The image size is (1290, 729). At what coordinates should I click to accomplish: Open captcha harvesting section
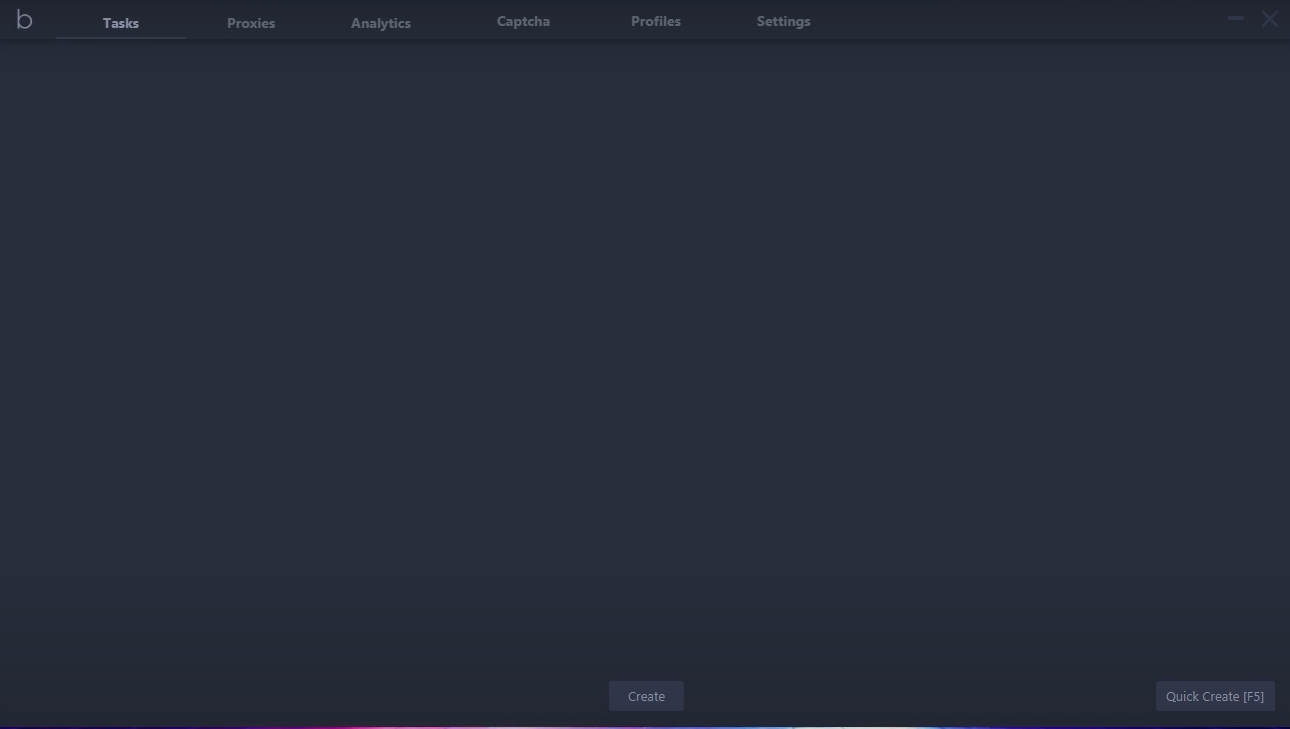click(523, 20)
